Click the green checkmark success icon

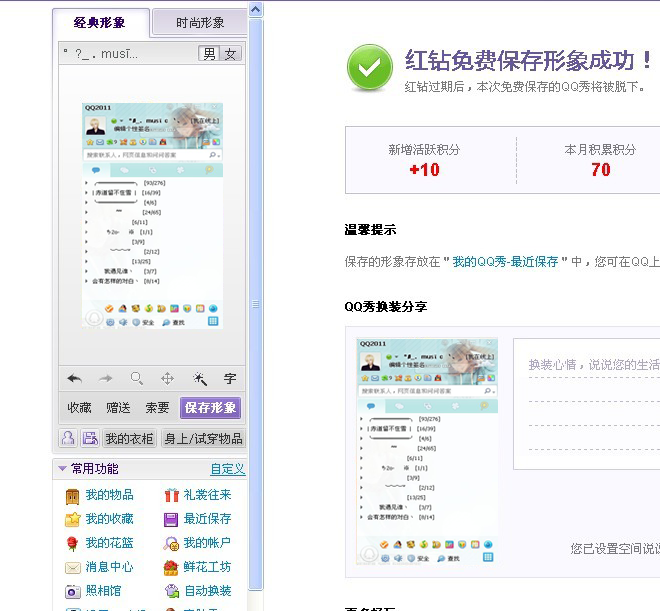pyautogui.click(x=370, y=67)
